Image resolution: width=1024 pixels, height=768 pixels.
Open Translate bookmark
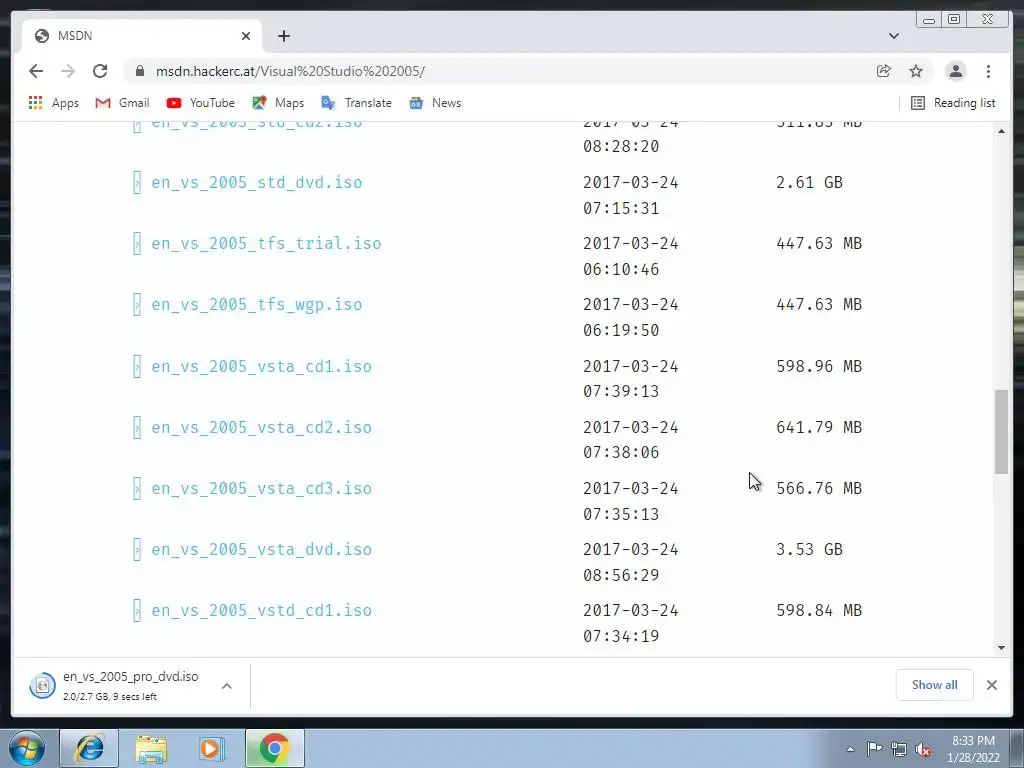tap(357, 103)
